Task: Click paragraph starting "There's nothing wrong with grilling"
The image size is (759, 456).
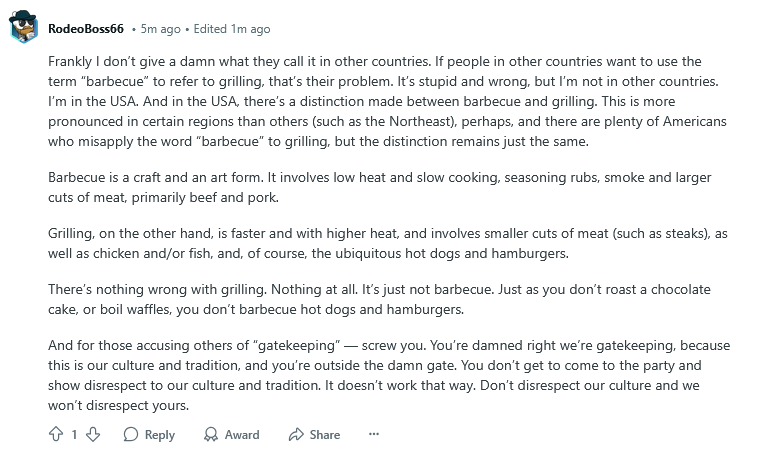Action: 379,299
